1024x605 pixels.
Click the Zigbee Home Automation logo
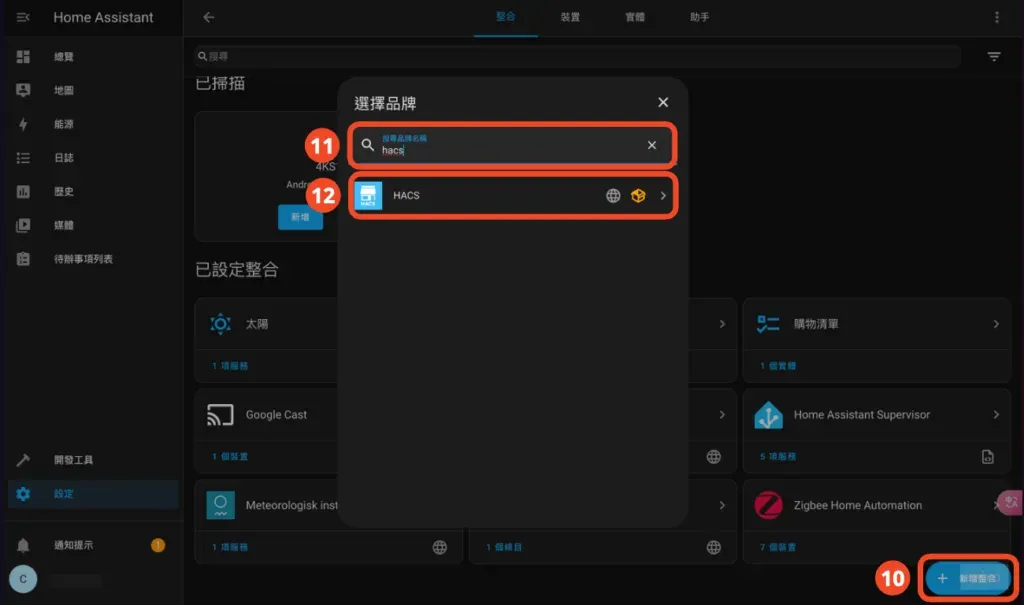pos(768,505)
